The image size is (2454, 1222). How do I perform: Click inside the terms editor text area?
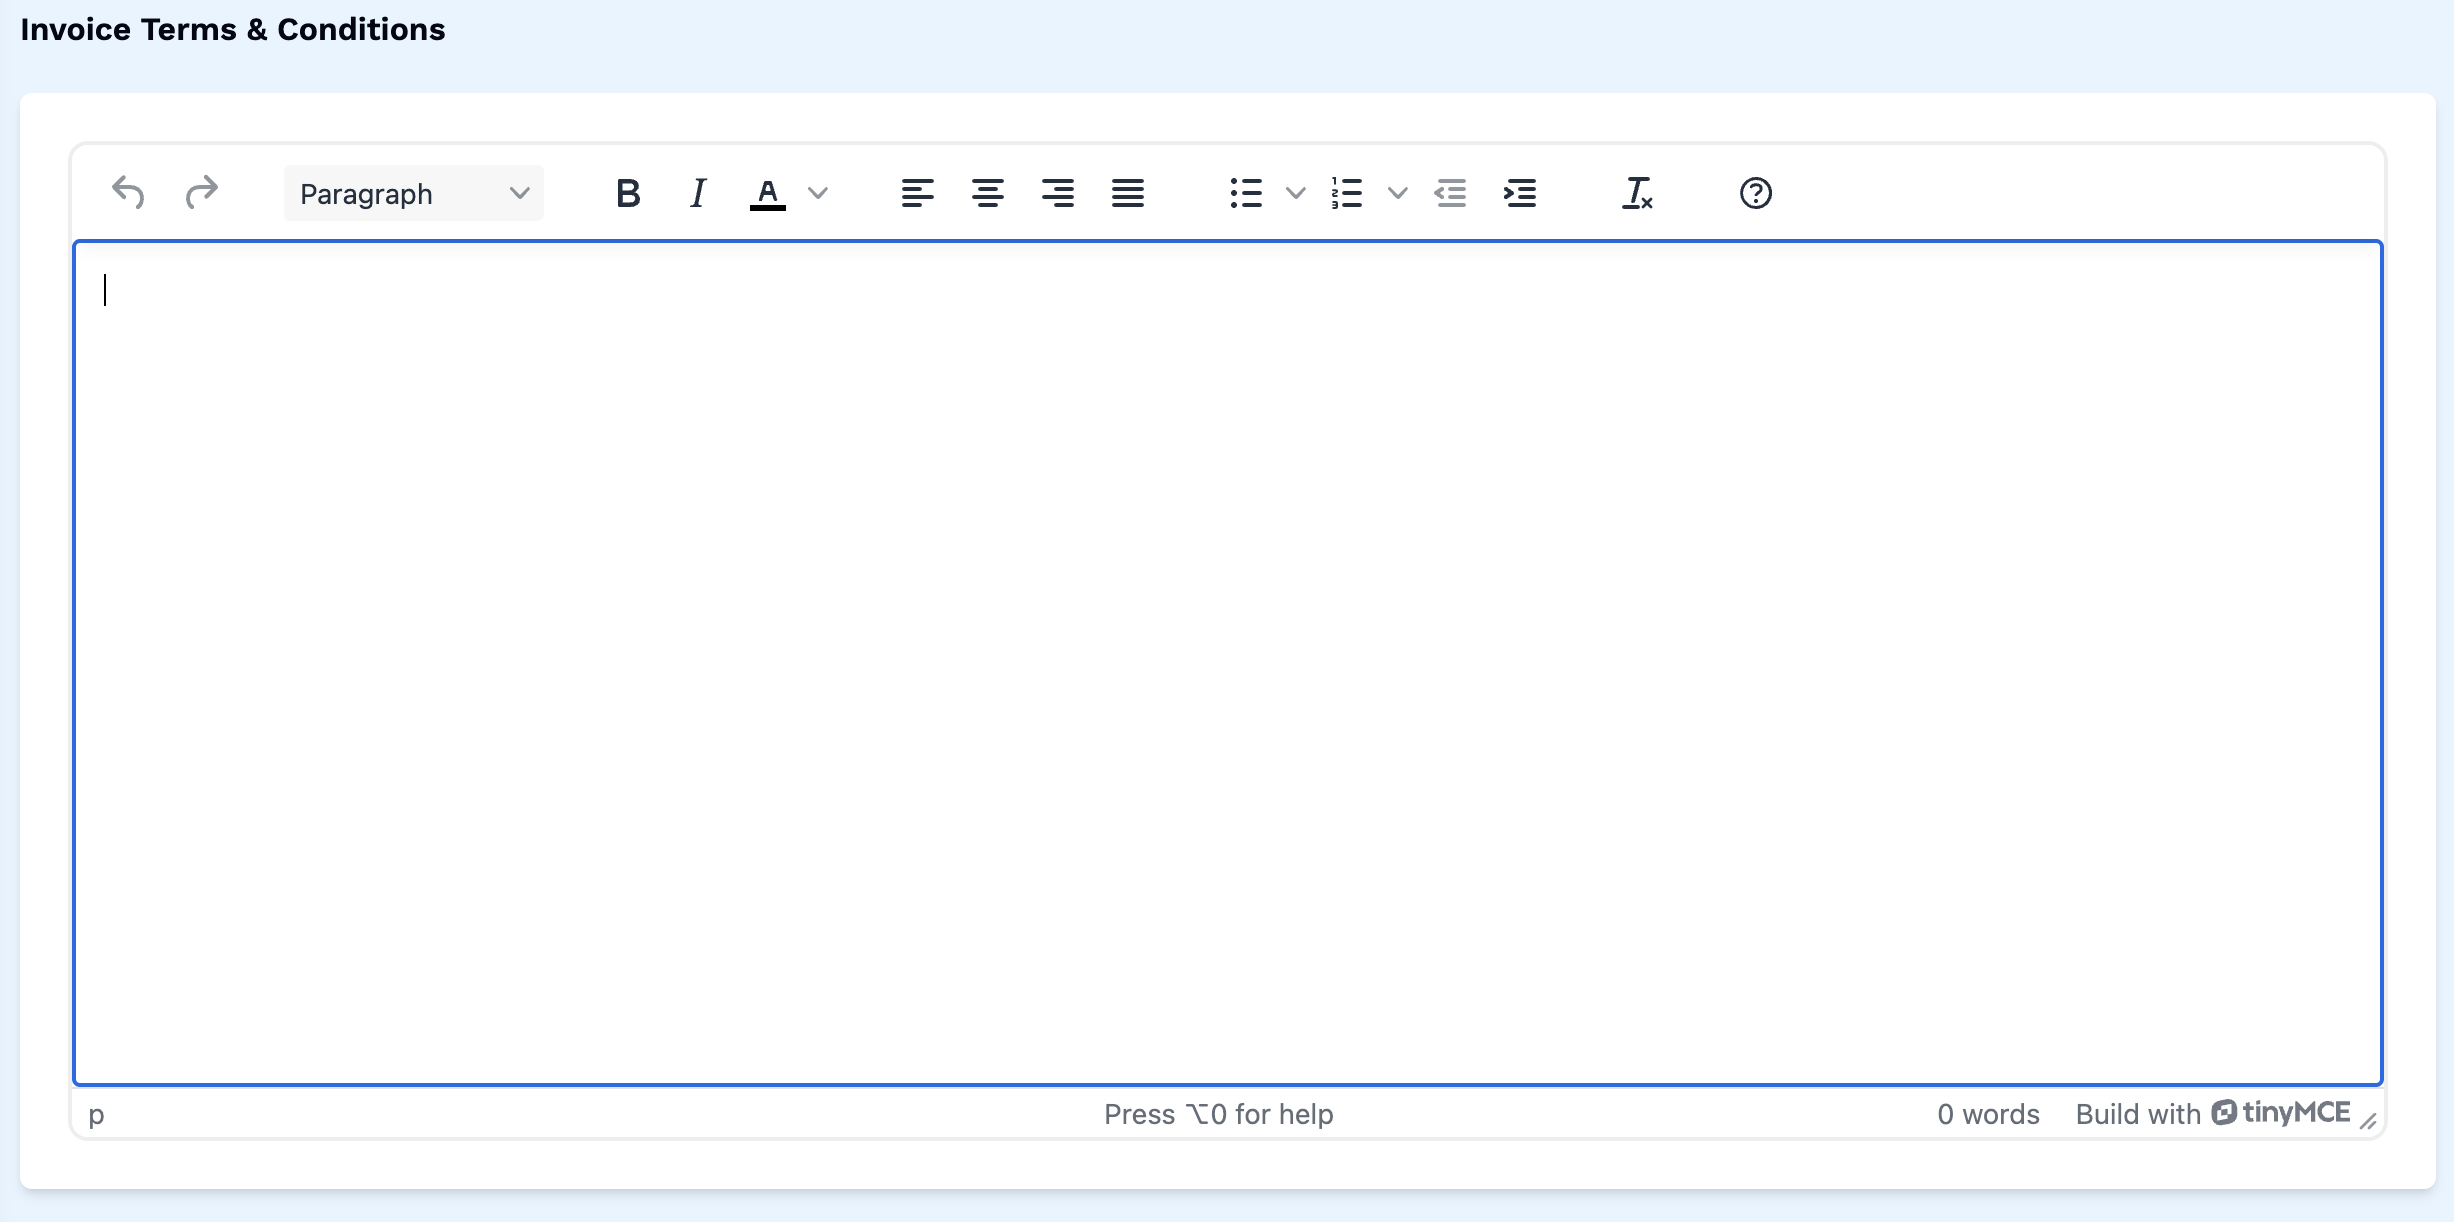click(x=1228, y=663)
